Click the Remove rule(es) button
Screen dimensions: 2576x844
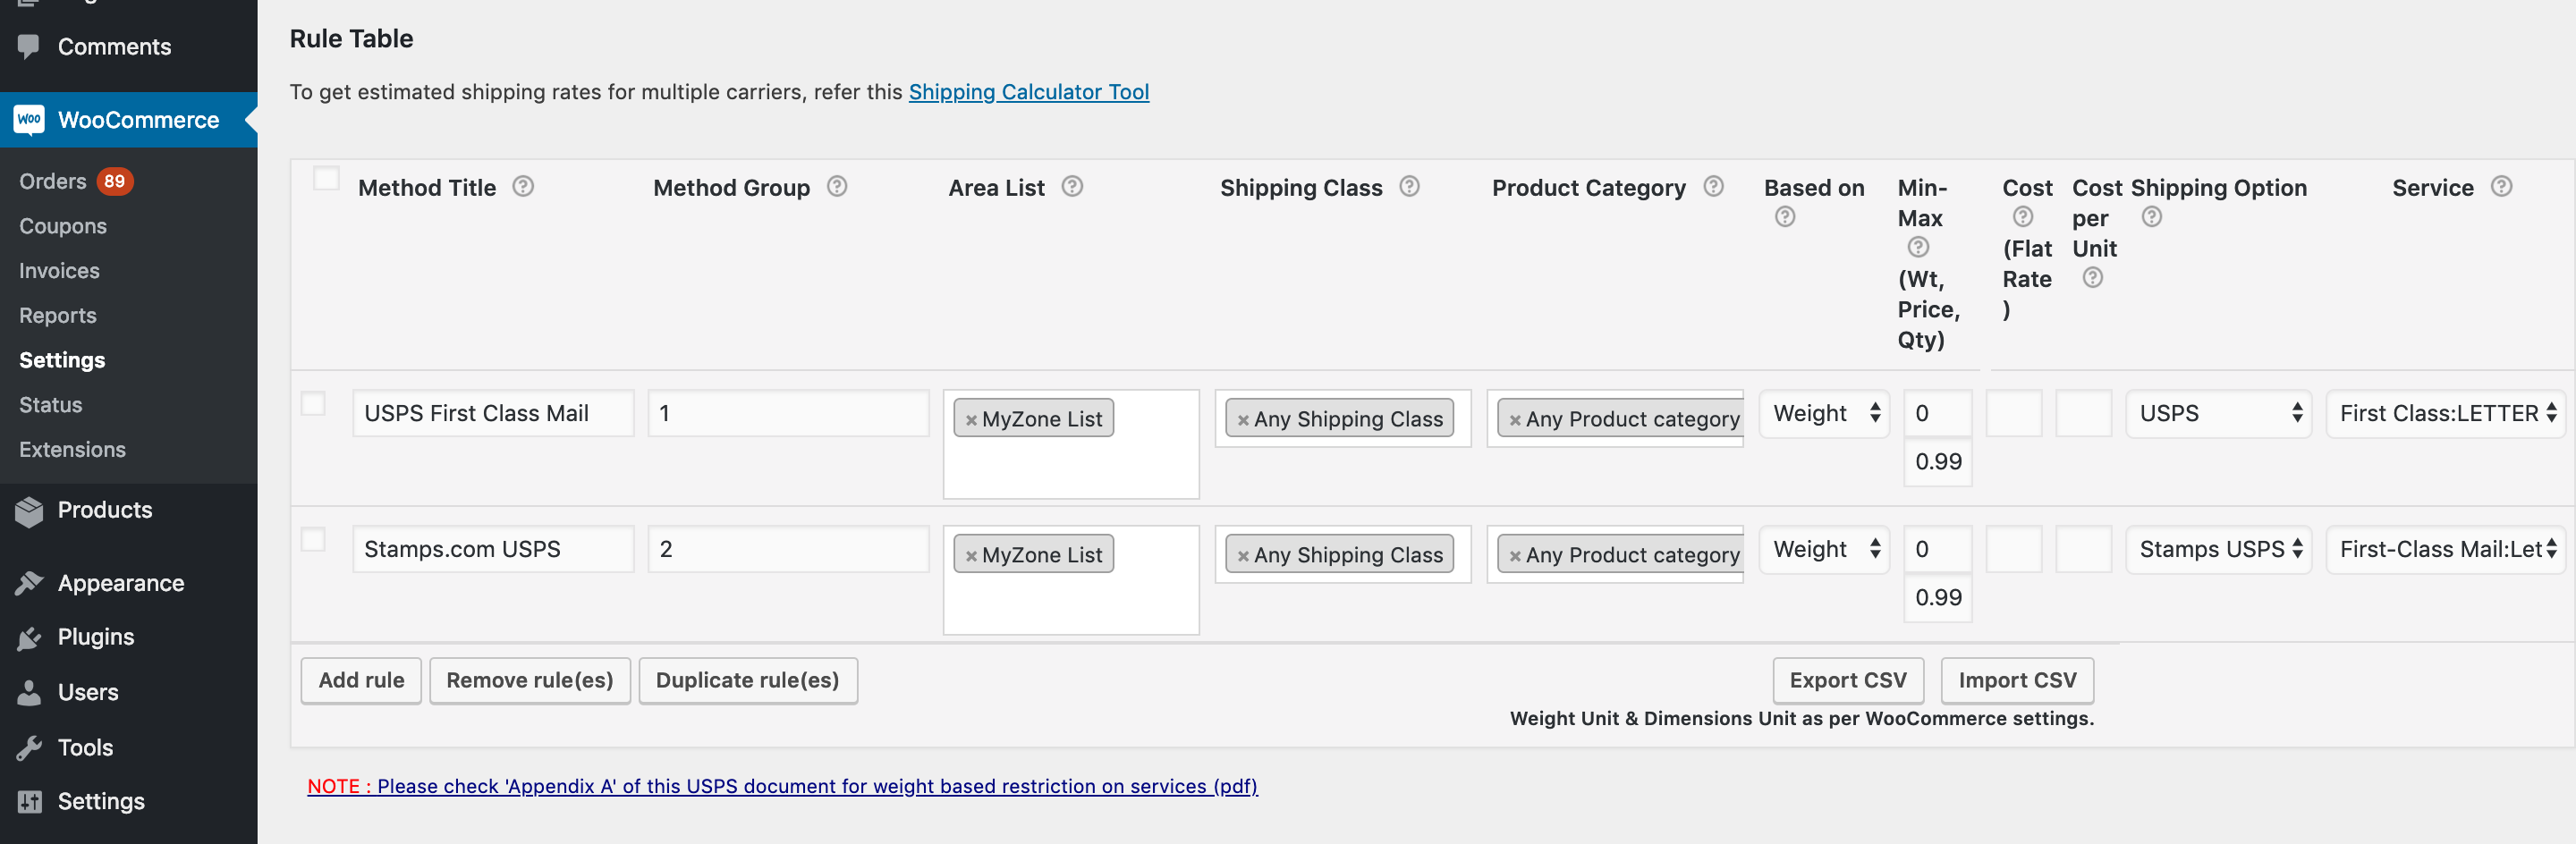coord(530,681)
